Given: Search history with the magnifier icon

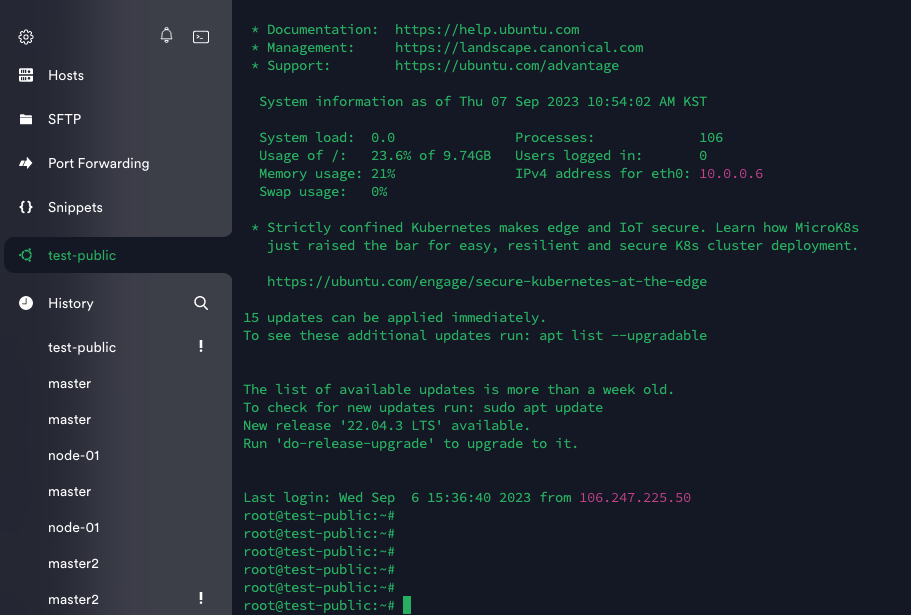Looking at the screenshot, I should tap(201, 303).
